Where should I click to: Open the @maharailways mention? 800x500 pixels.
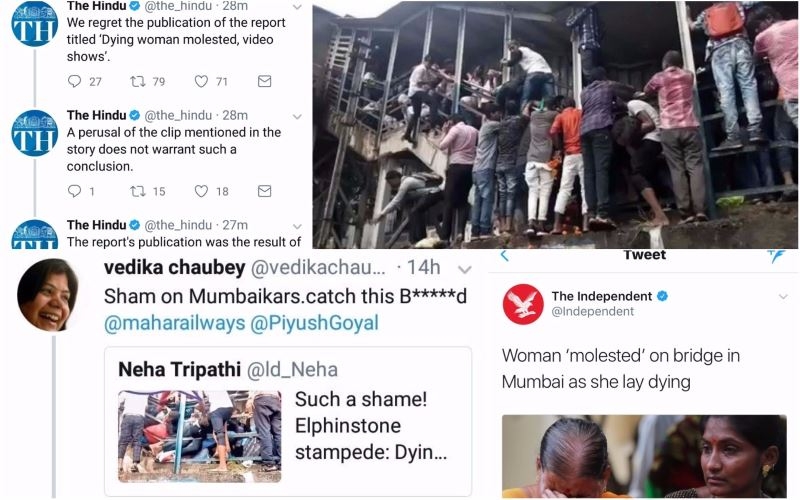click(174, 323)
